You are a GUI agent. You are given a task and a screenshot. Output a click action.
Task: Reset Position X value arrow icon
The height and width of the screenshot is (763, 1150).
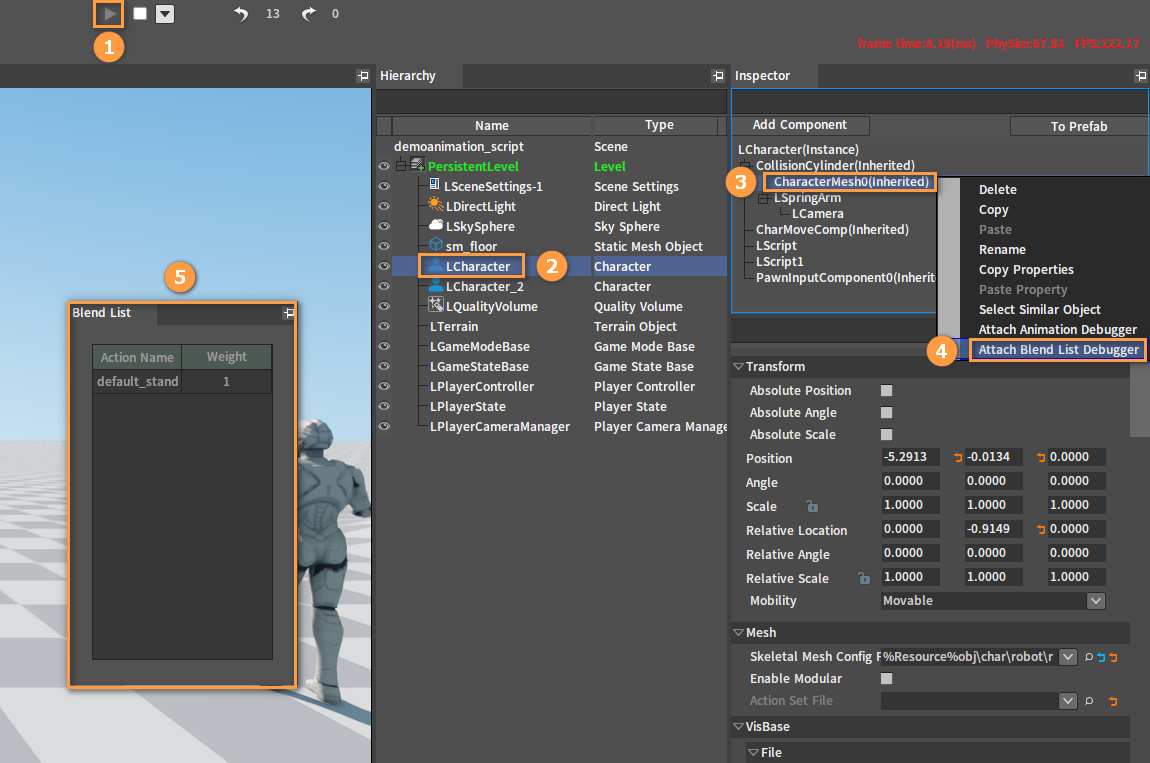pyautogui.click(x=957, y=458)
